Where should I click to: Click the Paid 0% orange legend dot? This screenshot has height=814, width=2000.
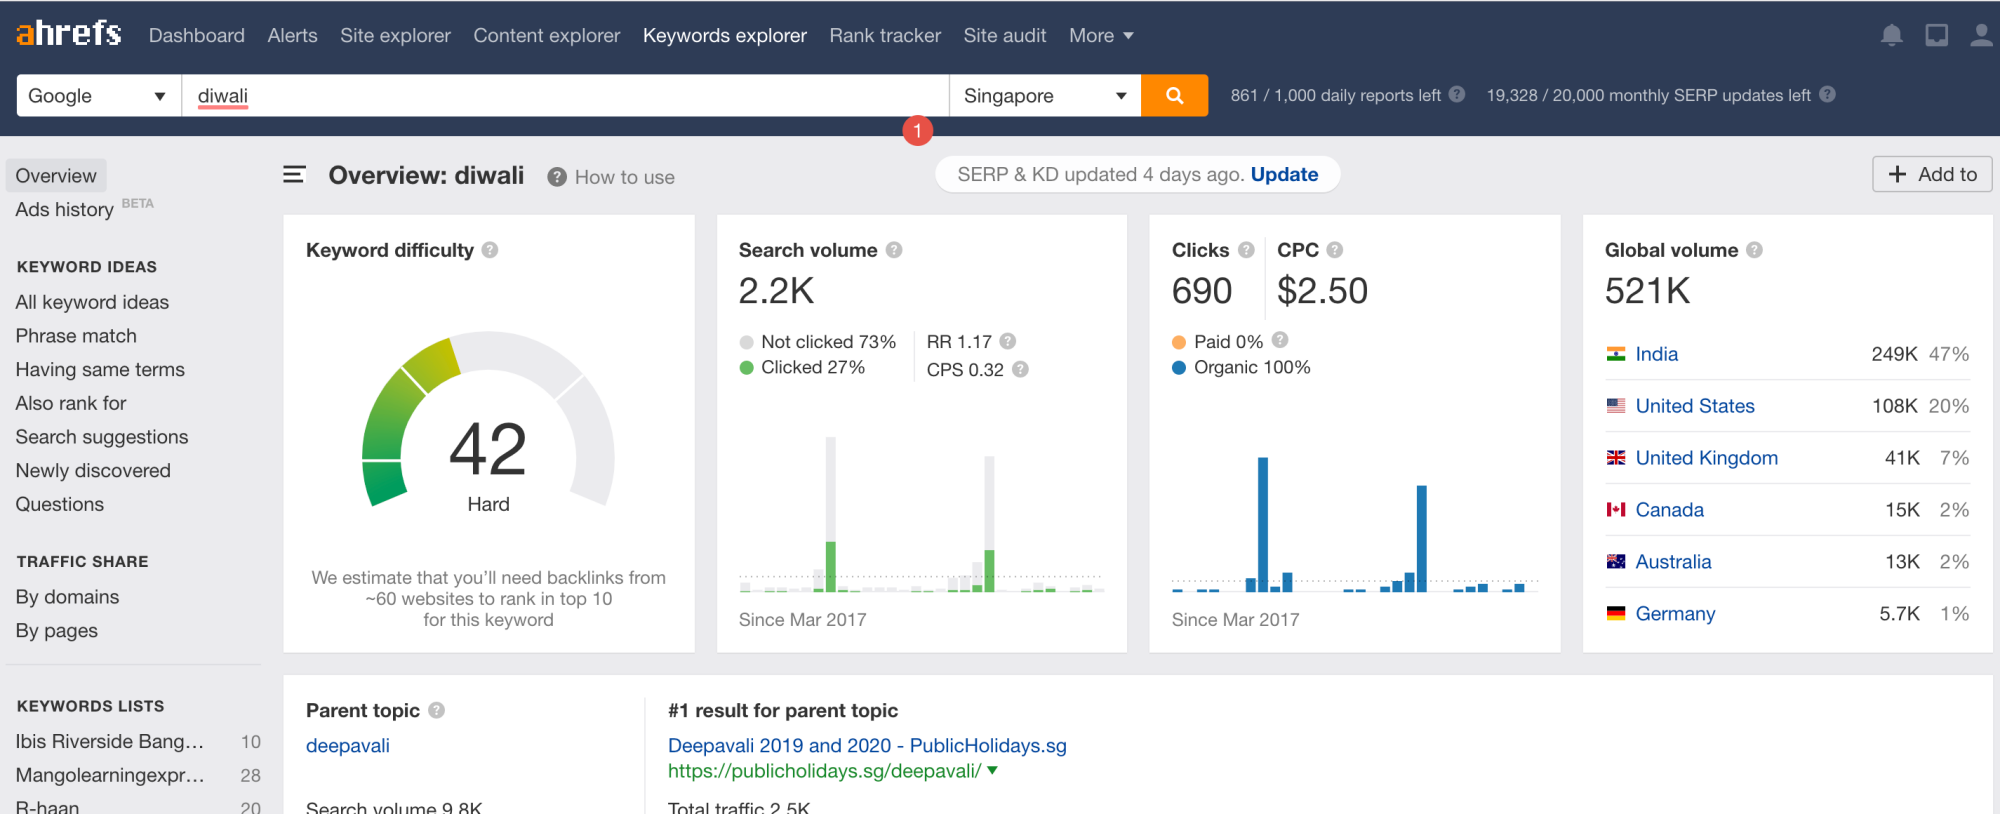click(x=1179, y=342)
